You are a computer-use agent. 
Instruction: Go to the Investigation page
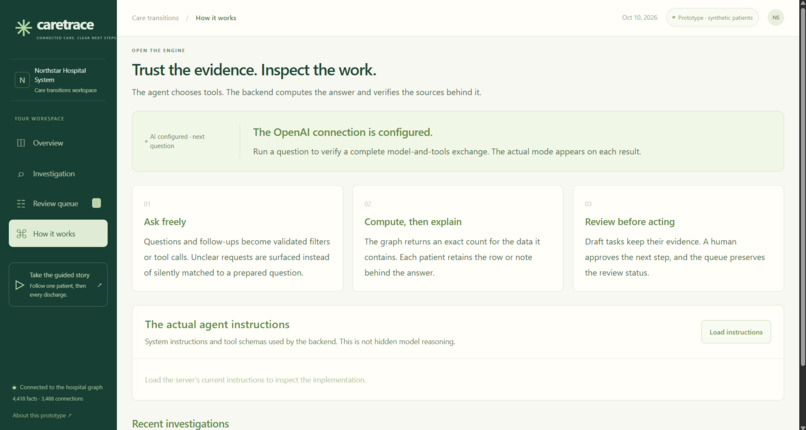[x=58, y=174]
